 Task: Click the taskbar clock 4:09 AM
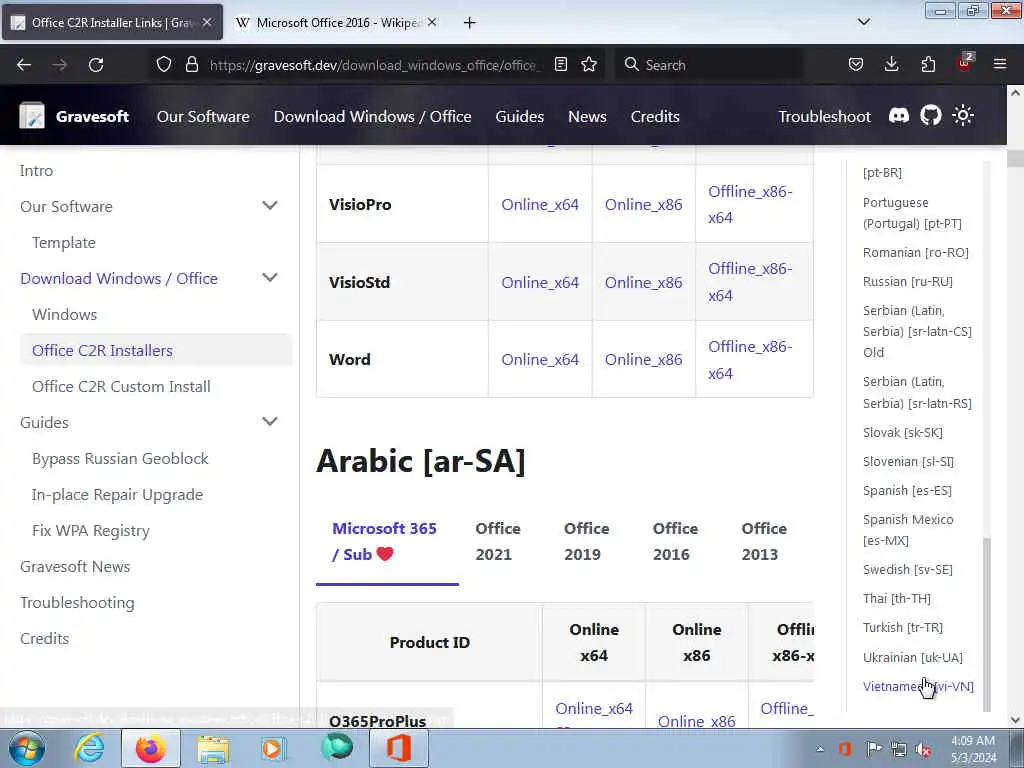coord(973,741)
